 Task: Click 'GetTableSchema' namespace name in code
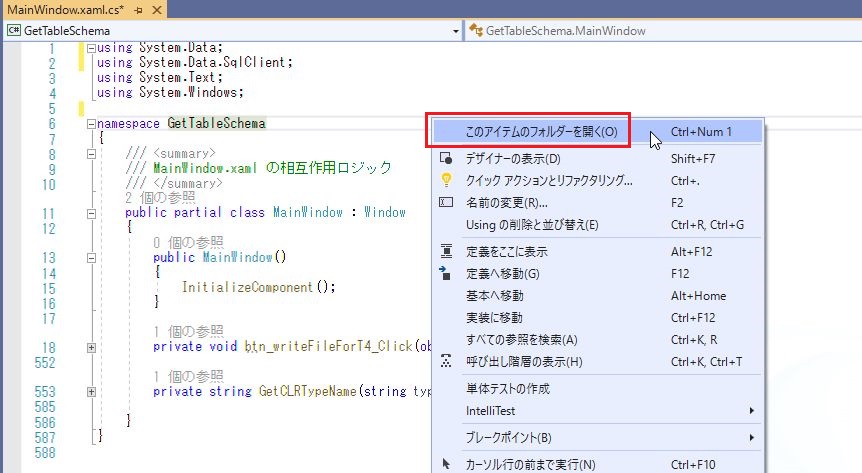[216, 123]
